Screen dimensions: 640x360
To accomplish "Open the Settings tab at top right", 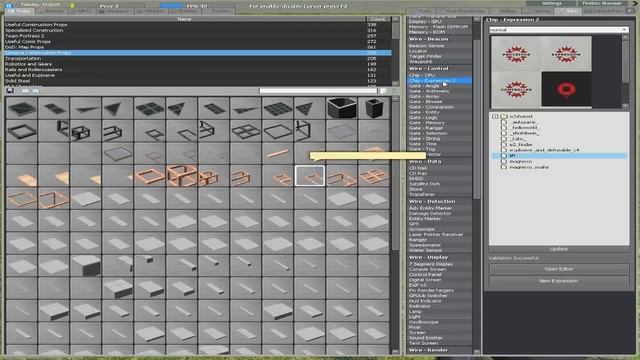I will (x=552, y=3).
